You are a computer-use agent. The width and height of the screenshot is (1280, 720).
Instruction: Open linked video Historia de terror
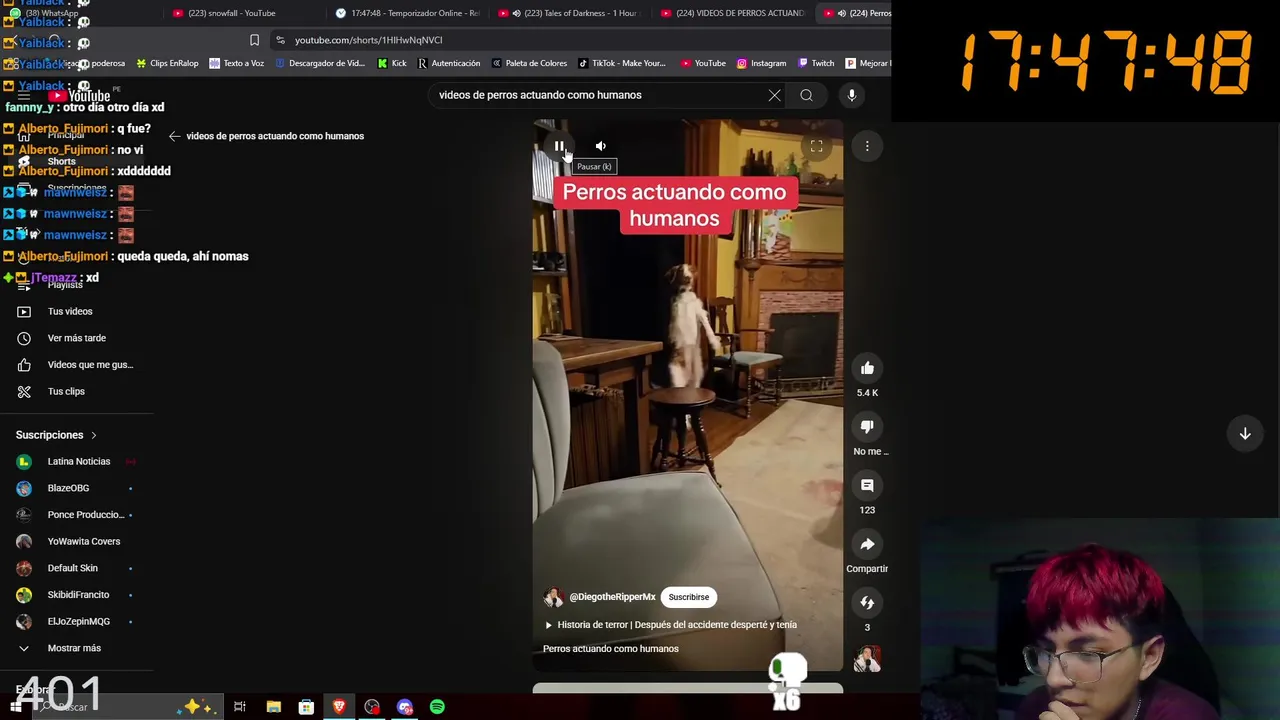[x=670, y=625]
